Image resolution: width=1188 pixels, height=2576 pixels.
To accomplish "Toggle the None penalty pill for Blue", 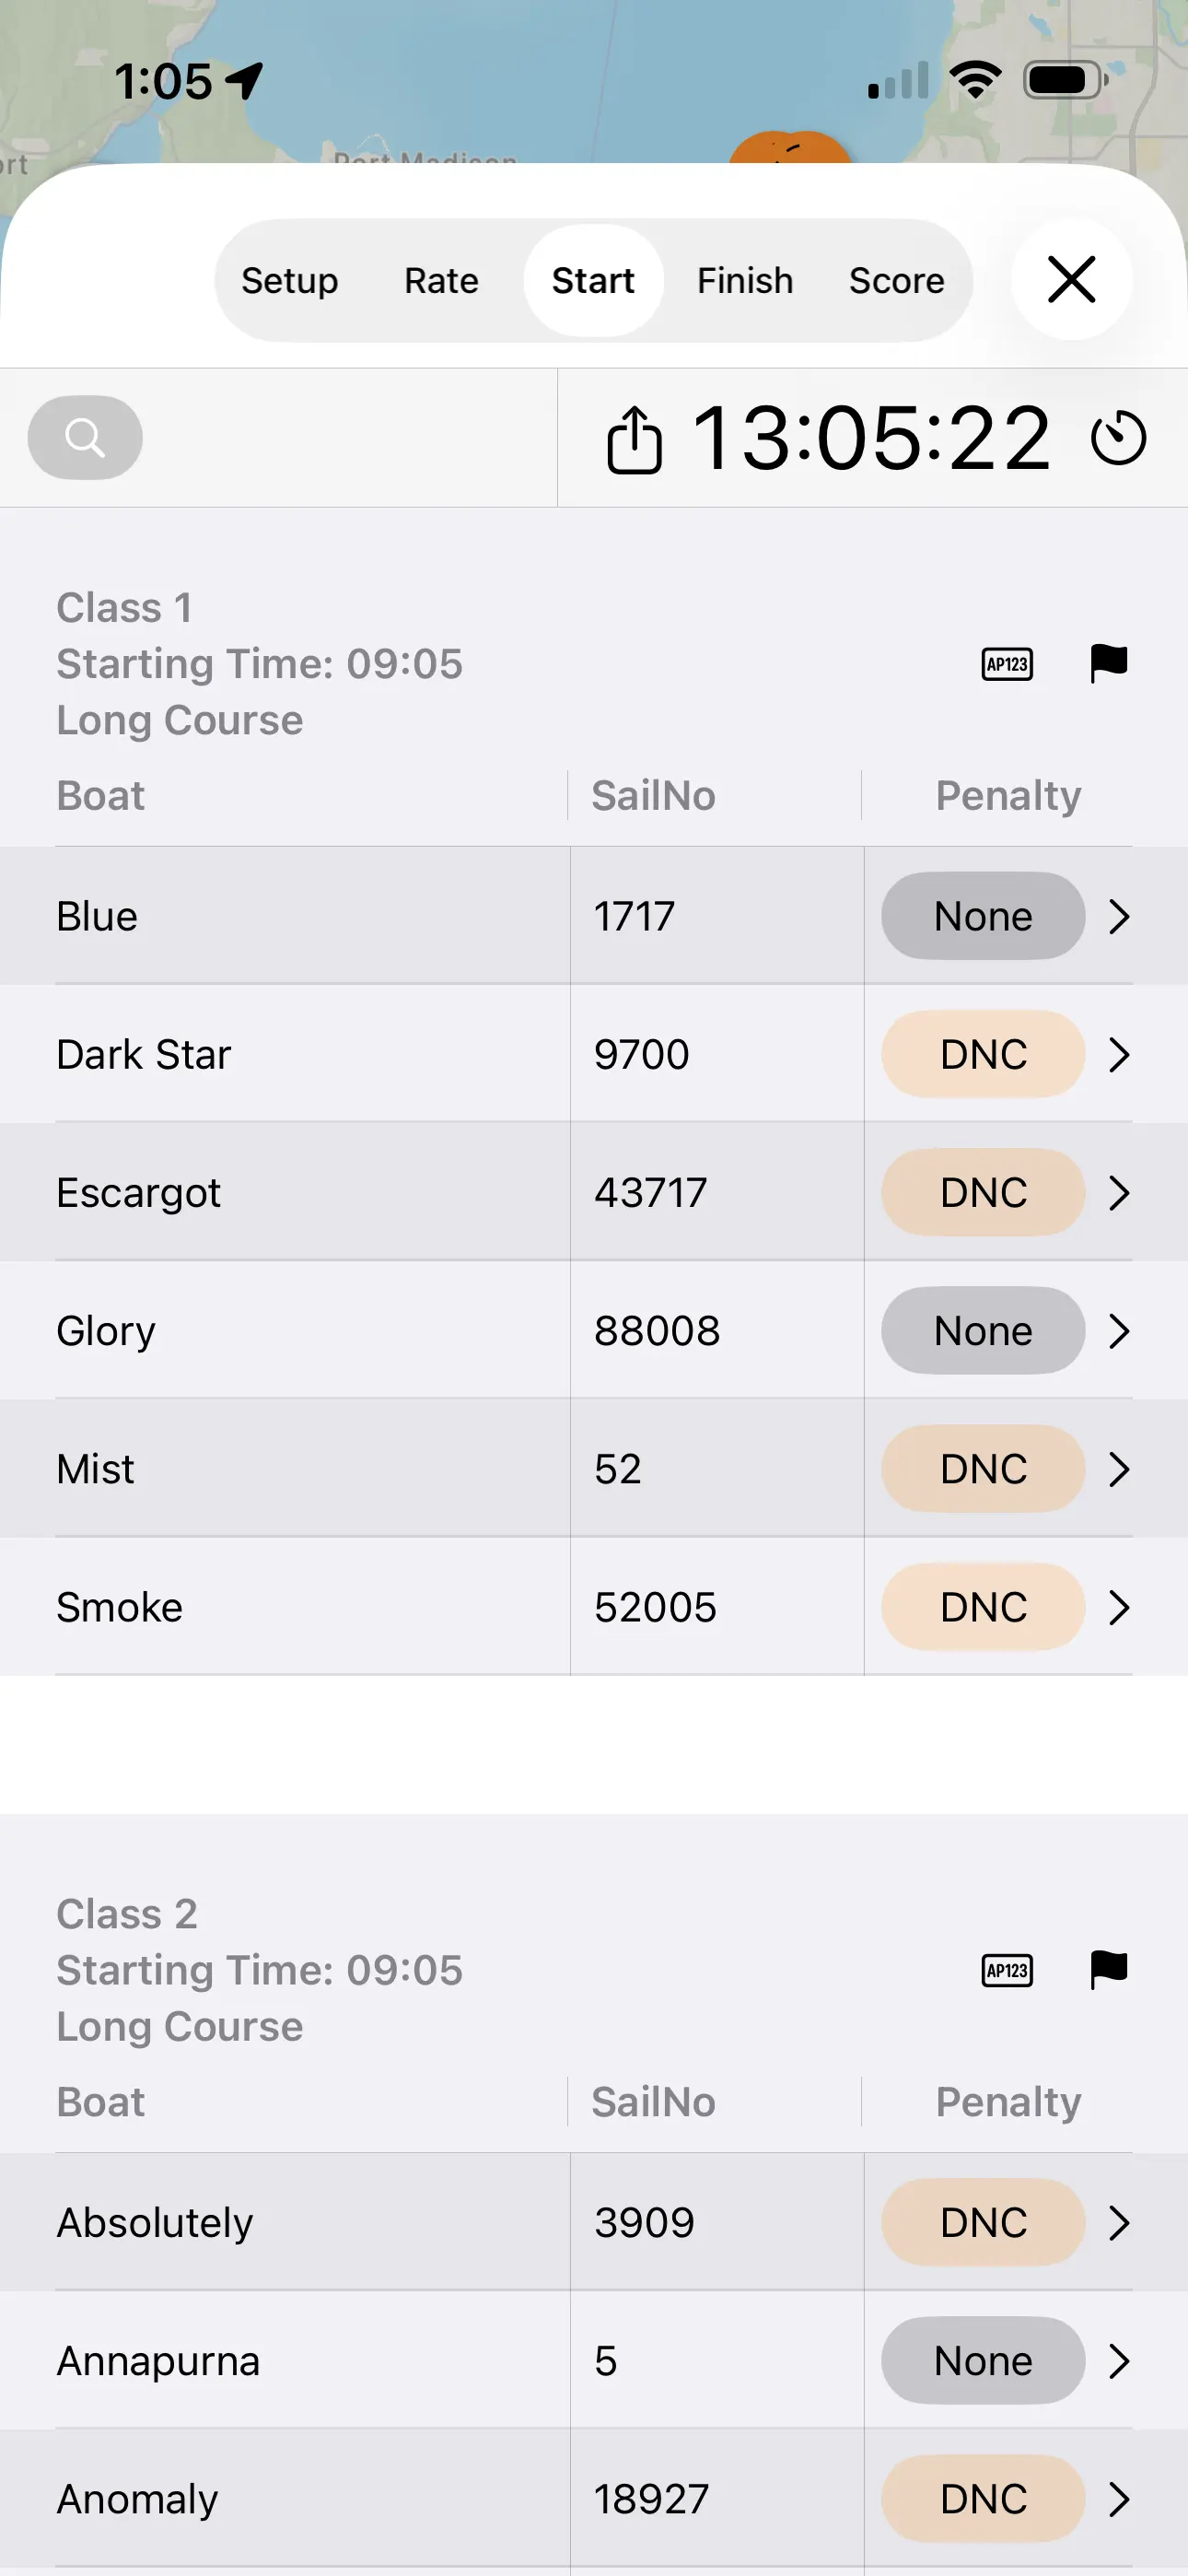I will click(982, 916).
